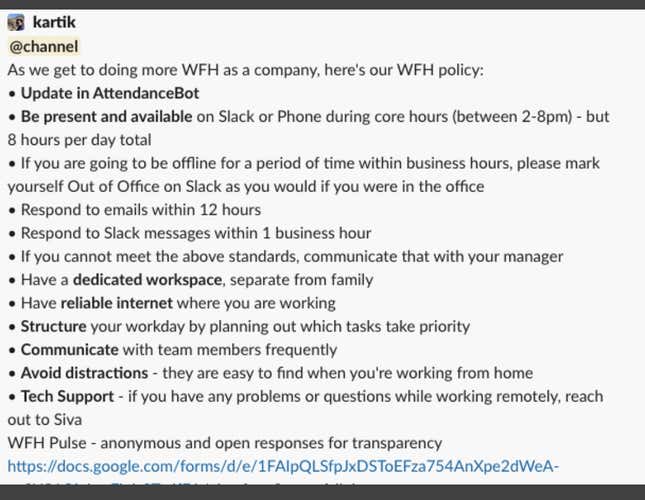
Task: Click the 'reliable internet' bold phrase
Action: pyautogui.click(x=116, y=303)
